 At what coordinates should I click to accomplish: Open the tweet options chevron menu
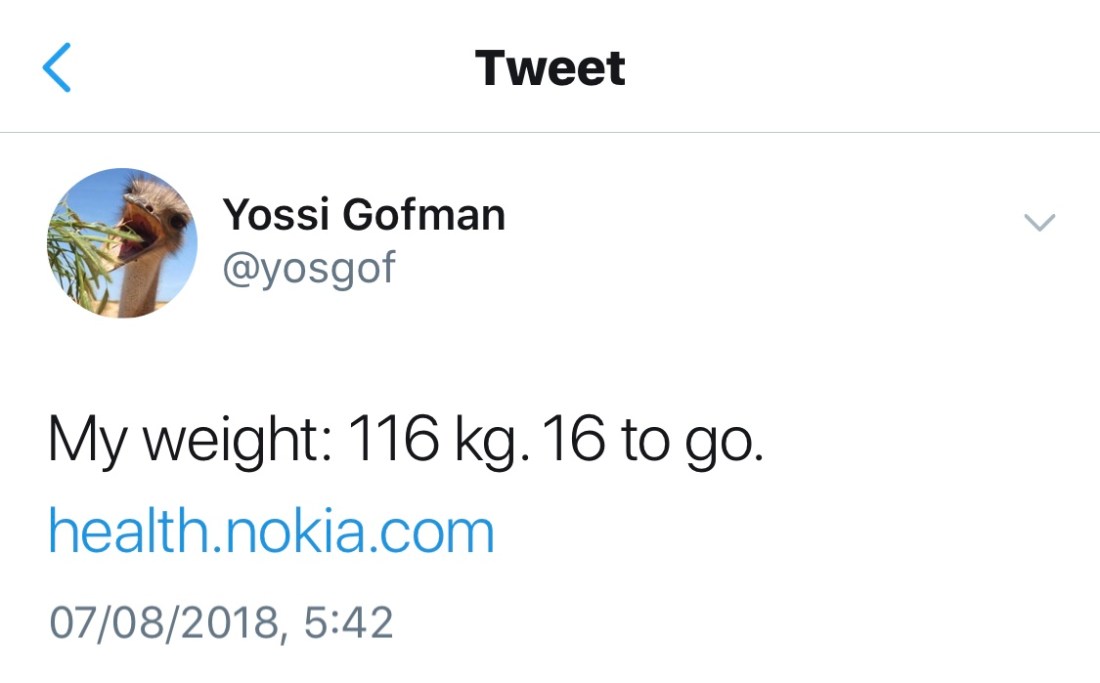[1040, 222]
